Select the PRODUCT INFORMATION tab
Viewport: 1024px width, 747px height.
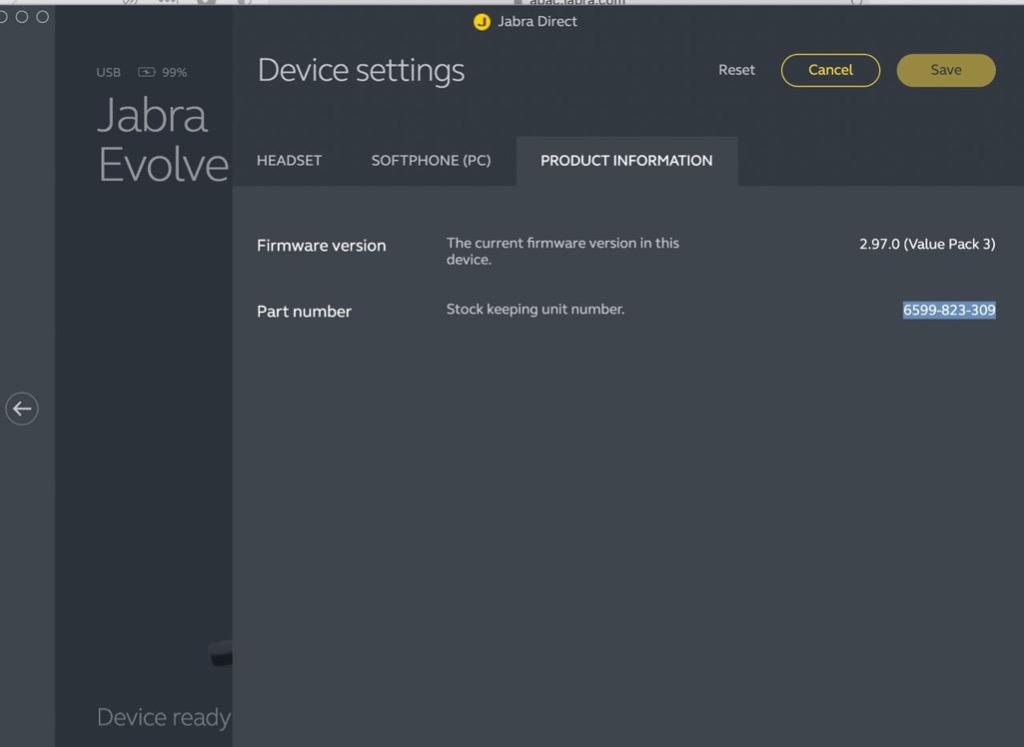tap(626, 161)
